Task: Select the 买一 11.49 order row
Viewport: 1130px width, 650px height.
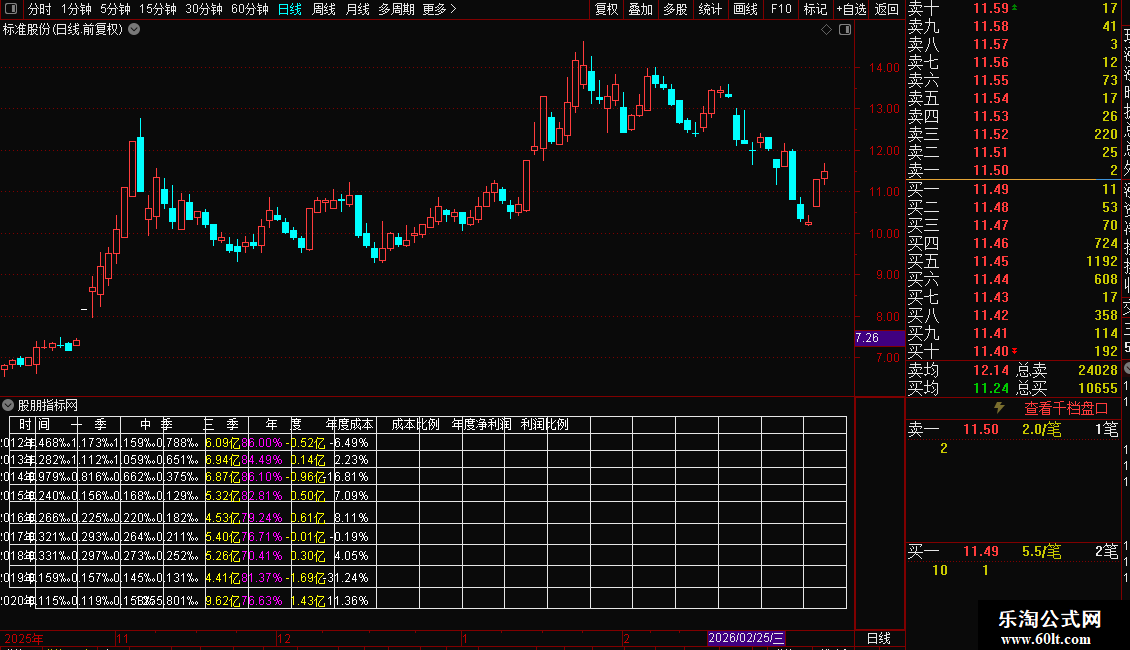Action: 1013,189
